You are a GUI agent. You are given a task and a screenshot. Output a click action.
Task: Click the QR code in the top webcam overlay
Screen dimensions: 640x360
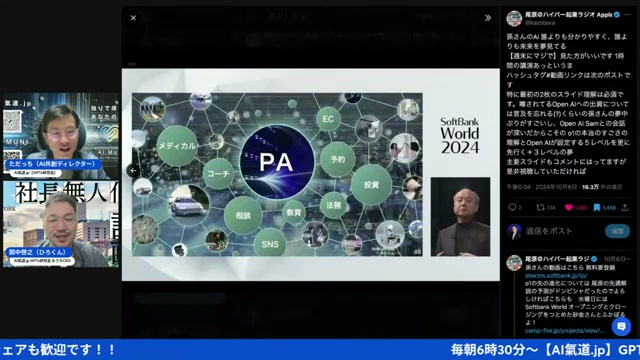[12, 121]
